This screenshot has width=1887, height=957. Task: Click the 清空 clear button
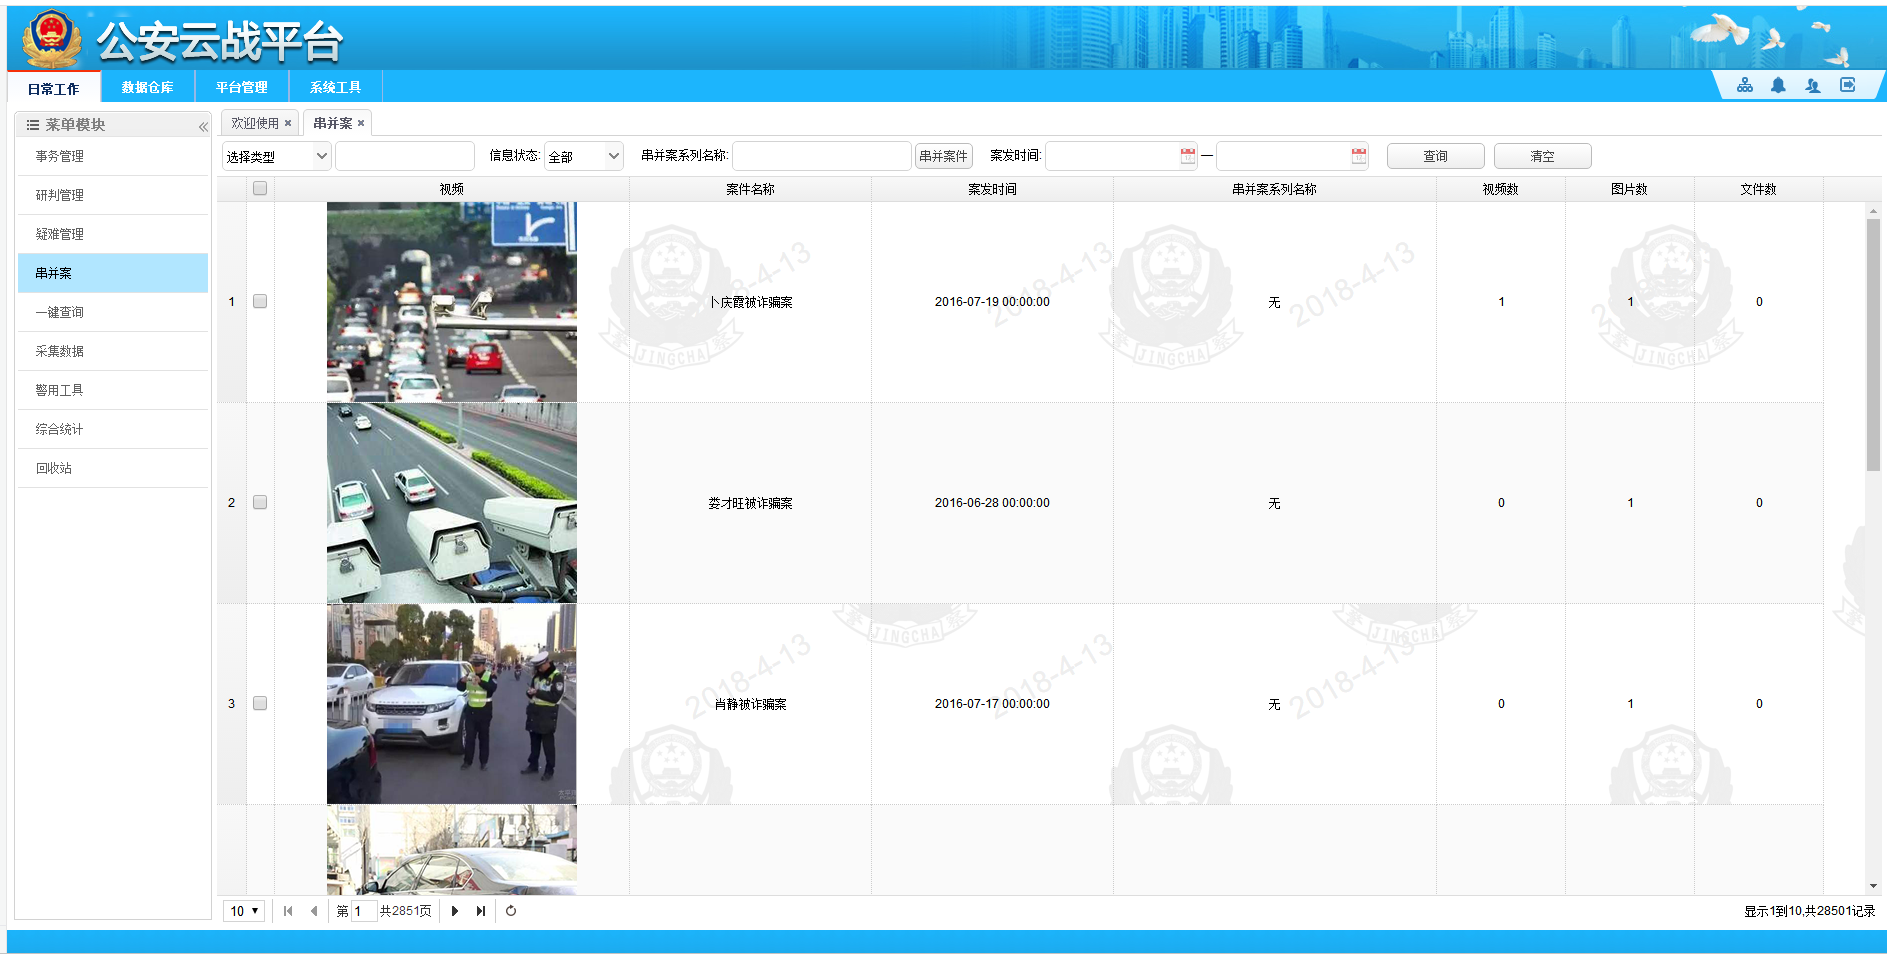point(1543,156)
